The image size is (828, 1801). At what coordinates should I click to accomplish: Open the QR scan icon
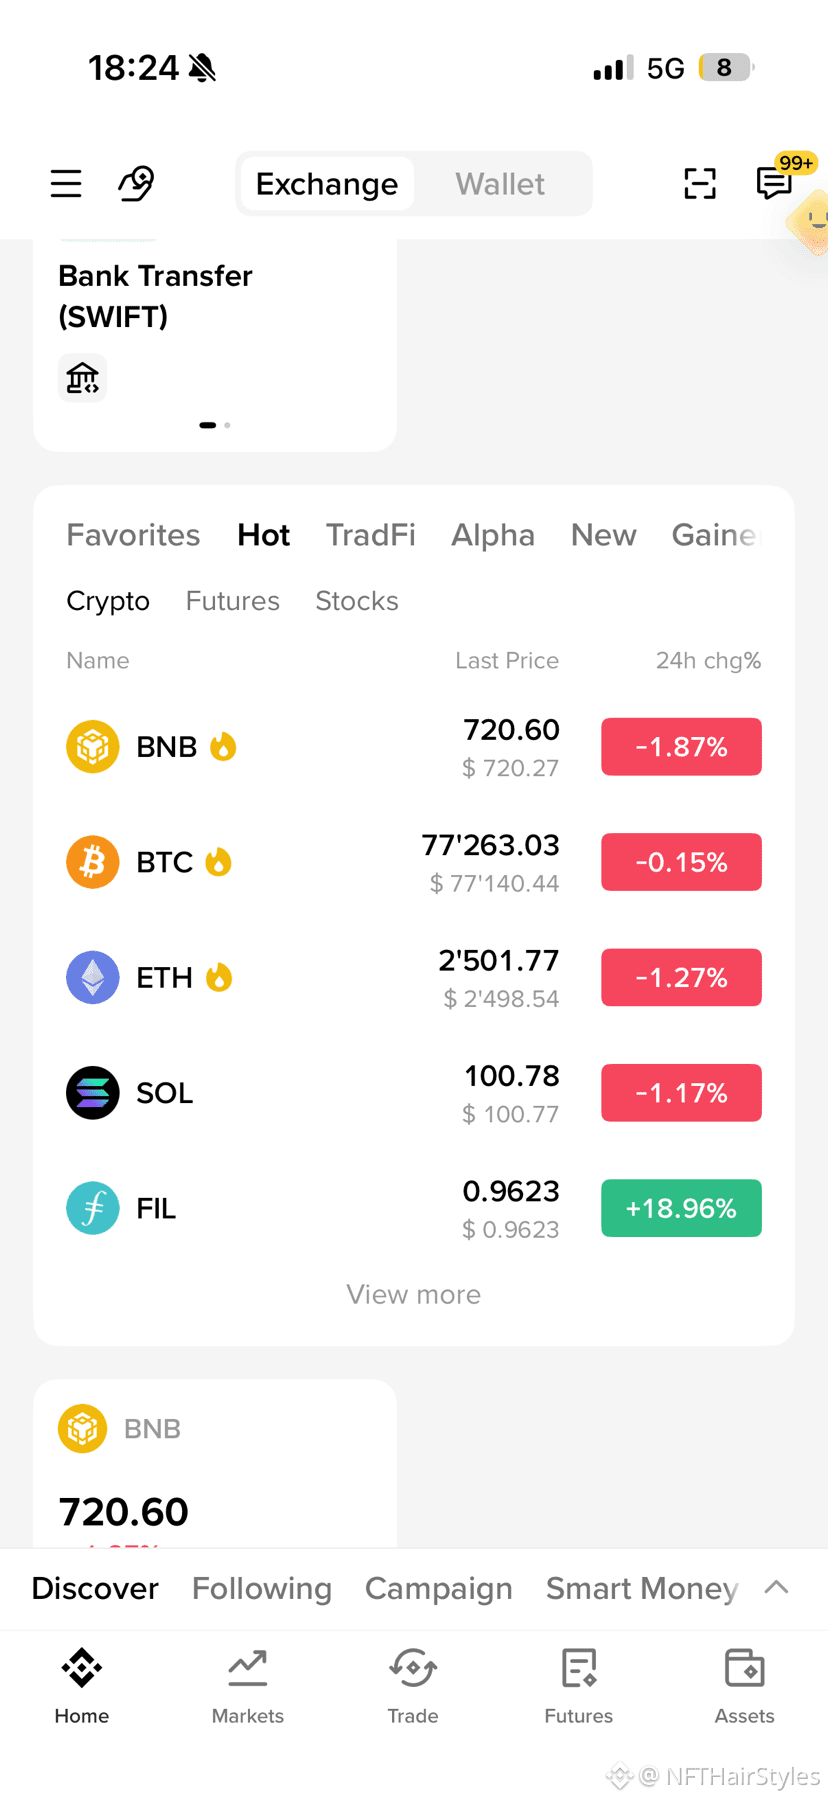(x=700, y=184)
